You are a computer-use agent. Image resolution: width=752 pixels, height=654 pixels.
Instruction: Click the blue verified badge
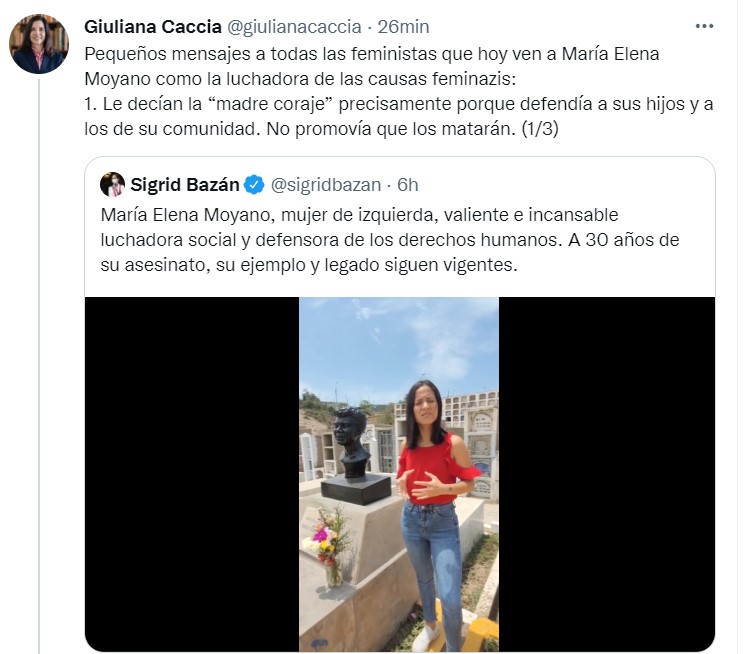coord(254,185)
